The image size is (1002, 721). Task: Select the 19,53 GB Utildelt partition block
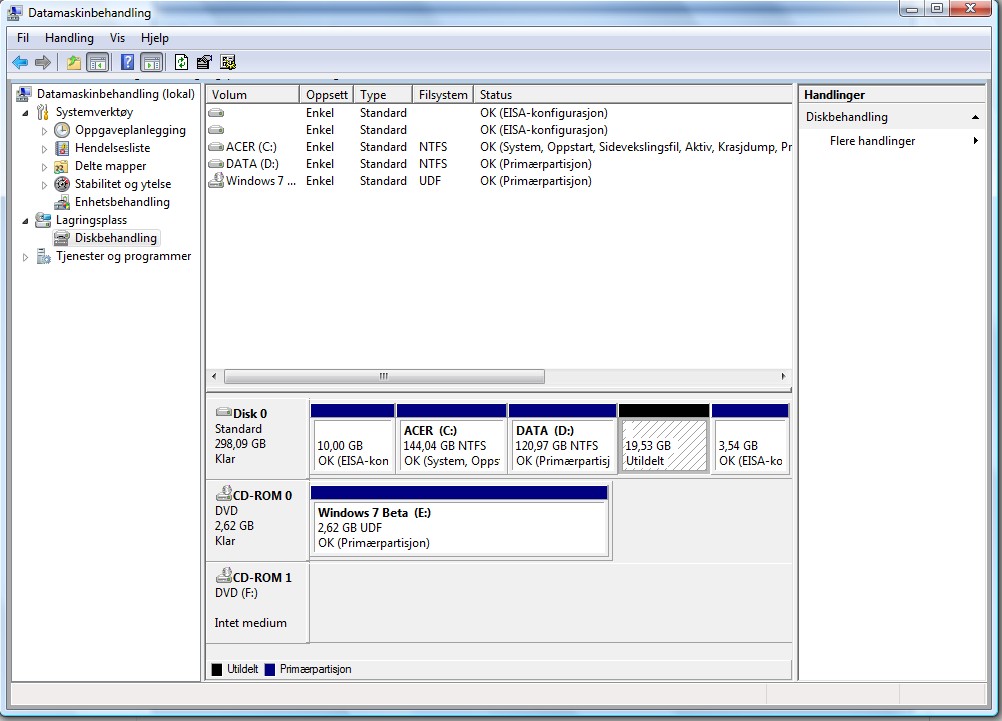664,446
